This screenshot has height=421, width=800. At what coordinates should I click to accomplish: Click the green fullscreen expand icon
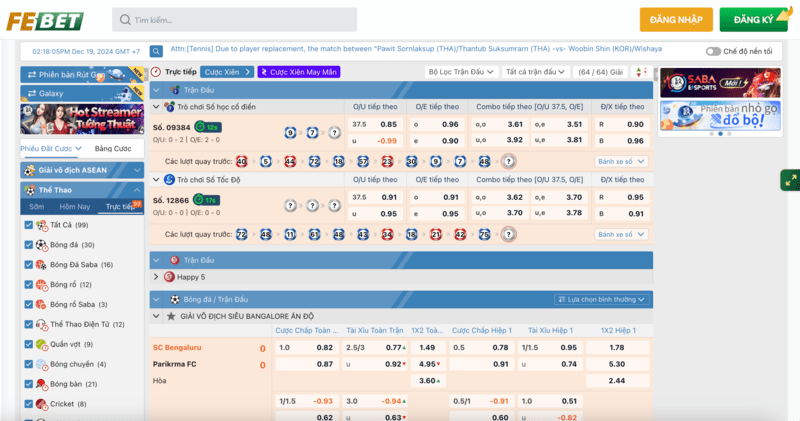790,181
